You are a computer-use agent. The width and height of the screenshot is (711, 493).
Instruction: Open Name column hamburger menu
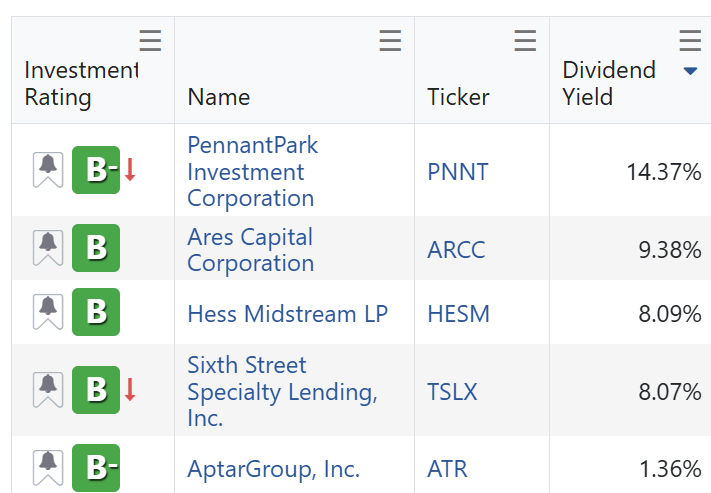[390, 40]
